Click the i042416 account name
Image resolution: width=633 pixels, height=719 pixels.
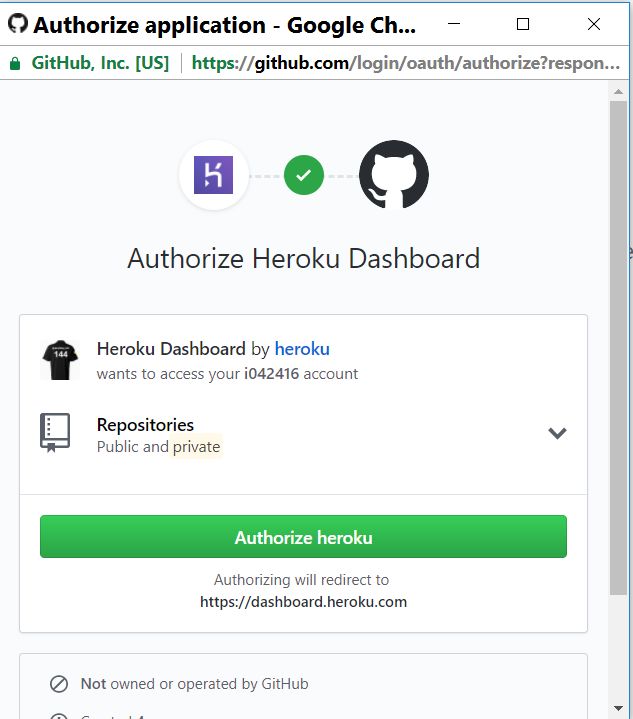272,374
